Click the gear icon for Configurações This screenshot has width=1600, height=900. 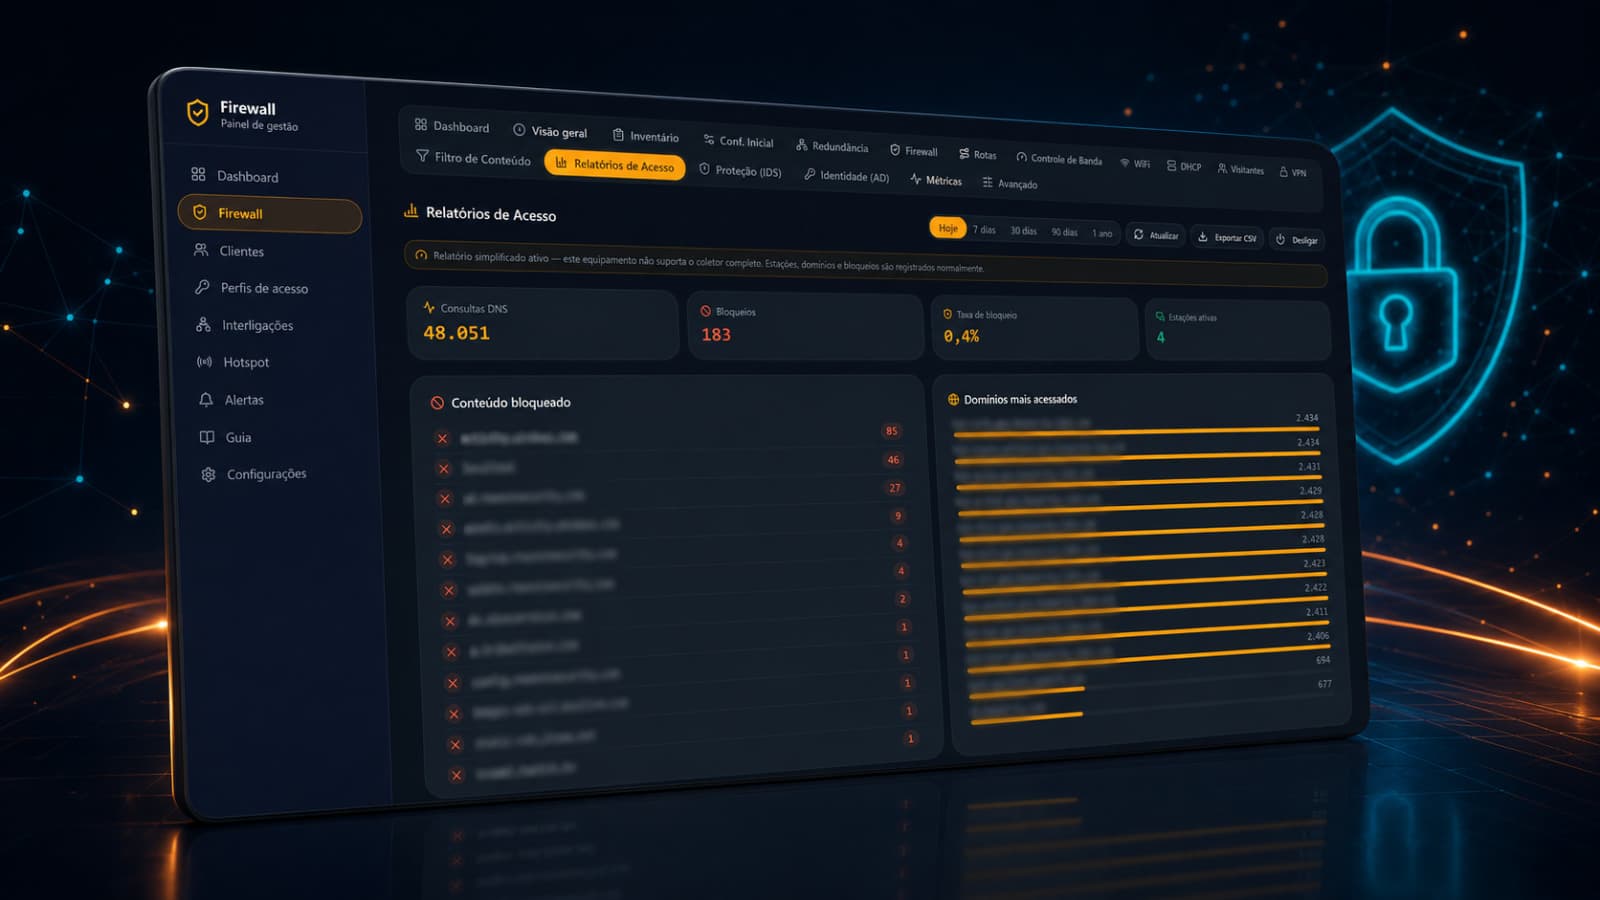tap(208, 474)
